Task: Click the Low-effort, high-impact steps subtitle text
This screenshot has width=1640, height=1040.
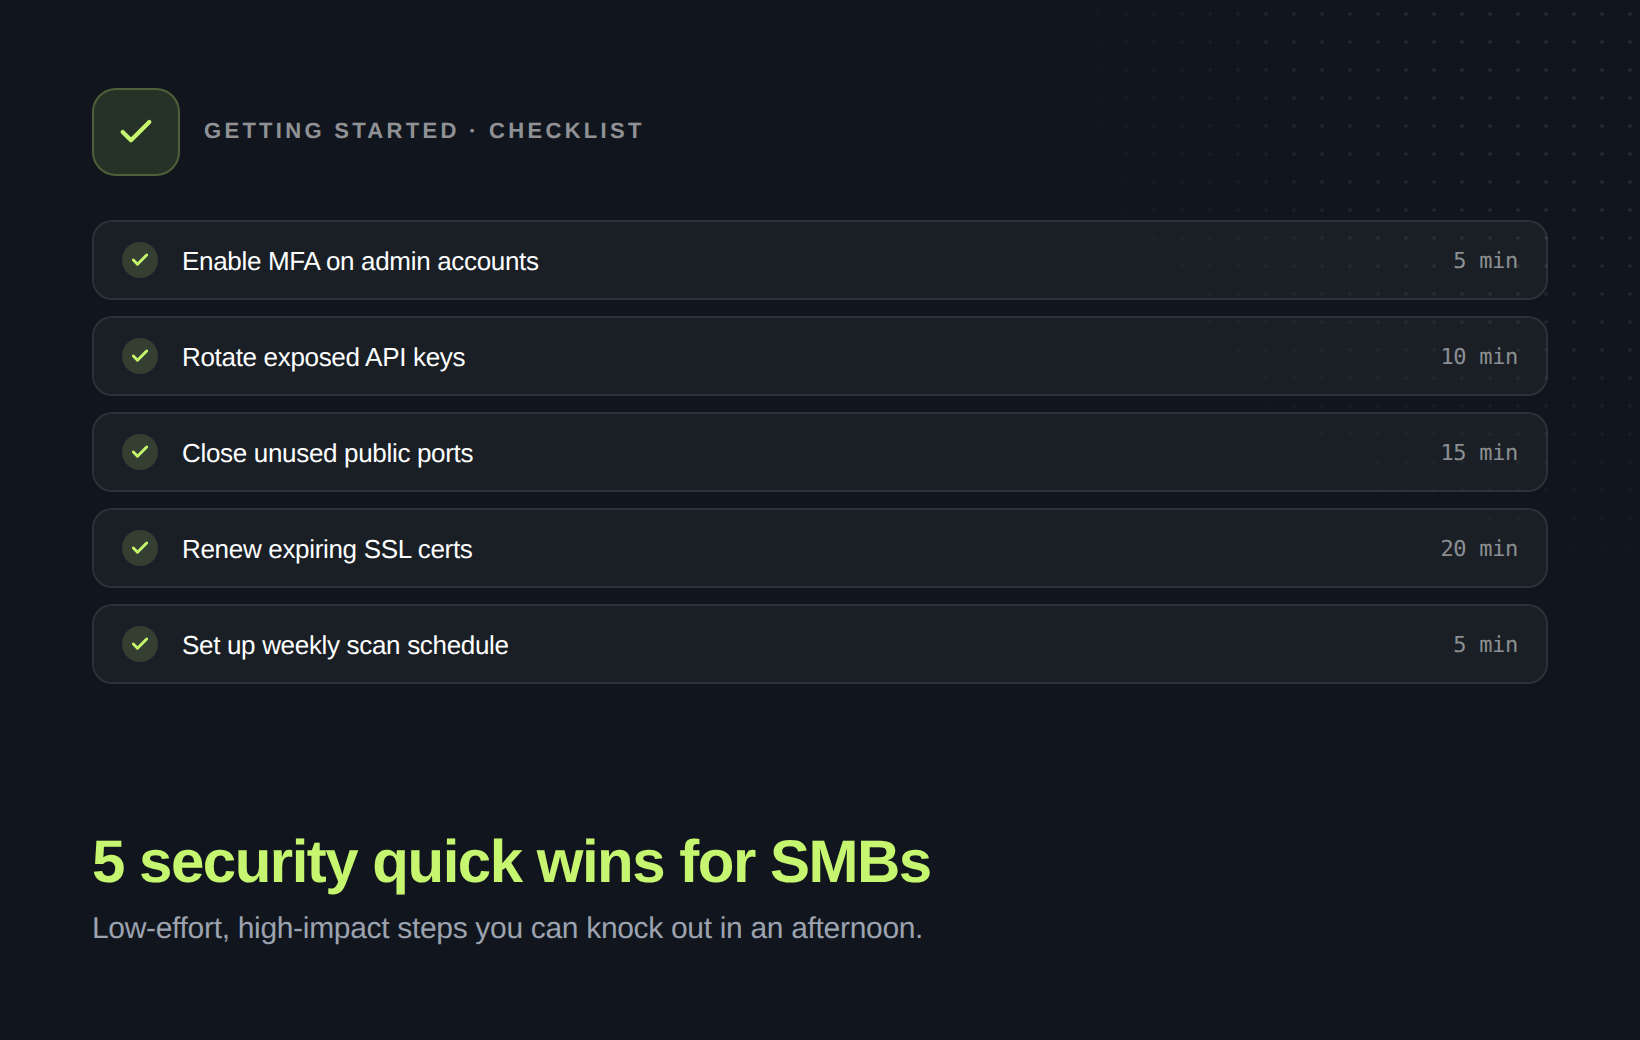Action: click(507, 928)
